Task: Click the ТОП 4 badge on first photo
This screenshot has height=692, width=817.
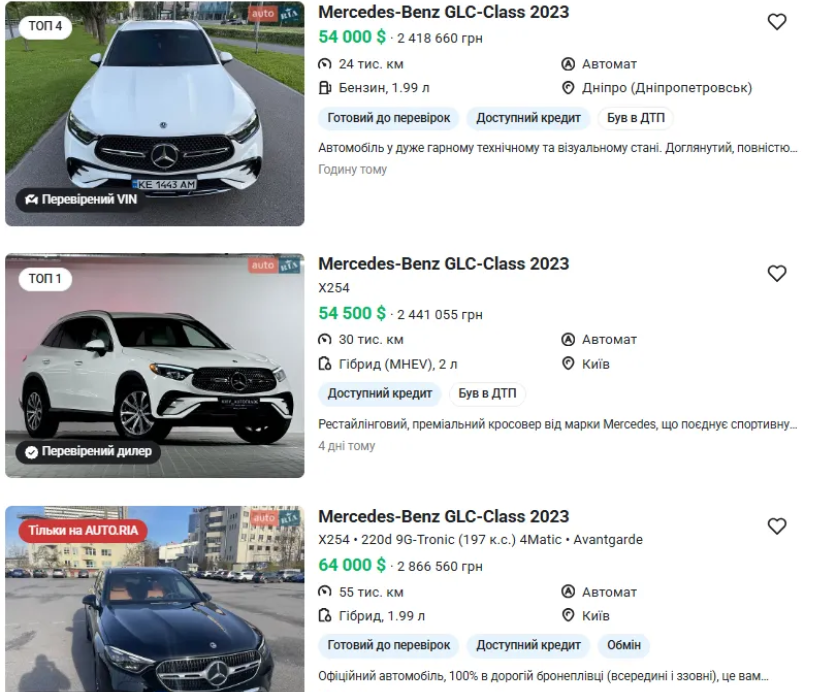Action: (x=45, y=26)
